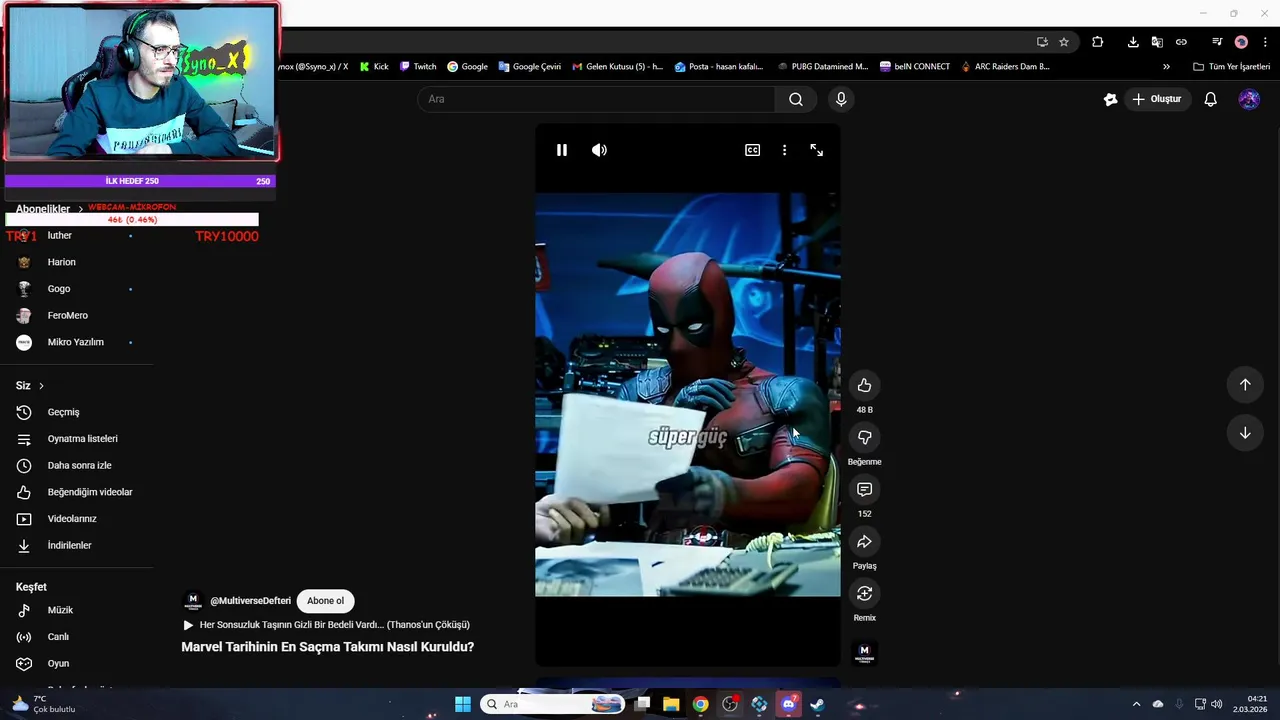Subscribe with the Abone ol button
The image size is (1280, 720).
pyautogui.click(x=325, y=601)
